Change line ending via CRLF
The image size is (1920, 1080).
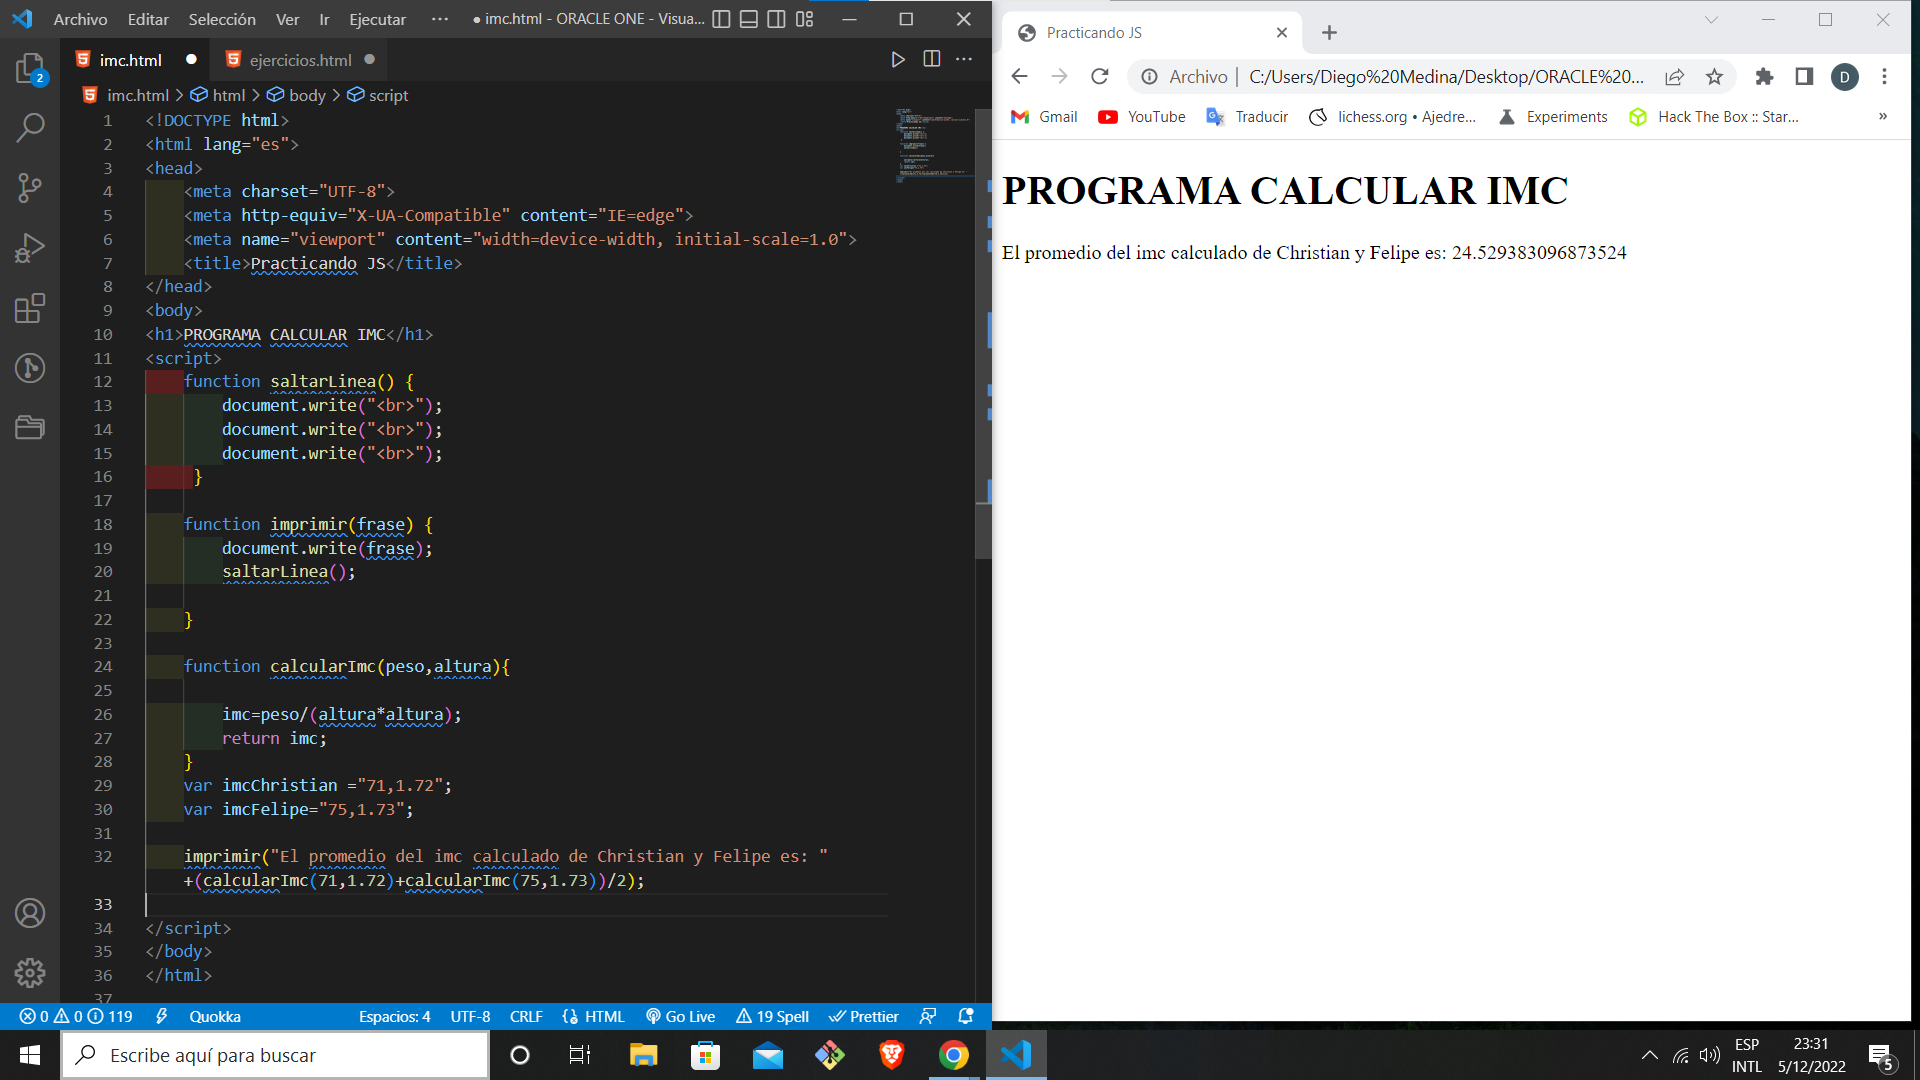[x=526, y=1016]
